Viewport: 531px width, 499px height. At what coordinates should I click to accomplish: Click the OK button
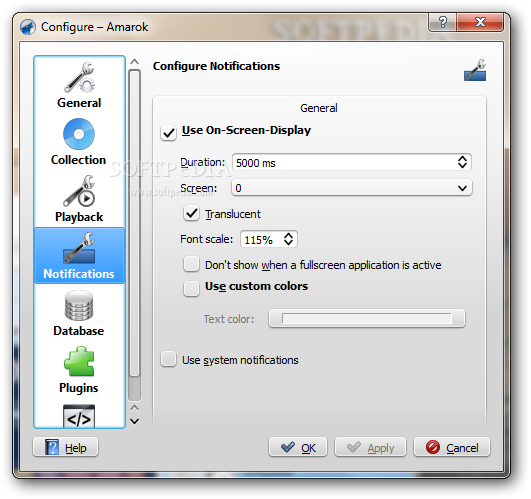[x=298, y=448]
